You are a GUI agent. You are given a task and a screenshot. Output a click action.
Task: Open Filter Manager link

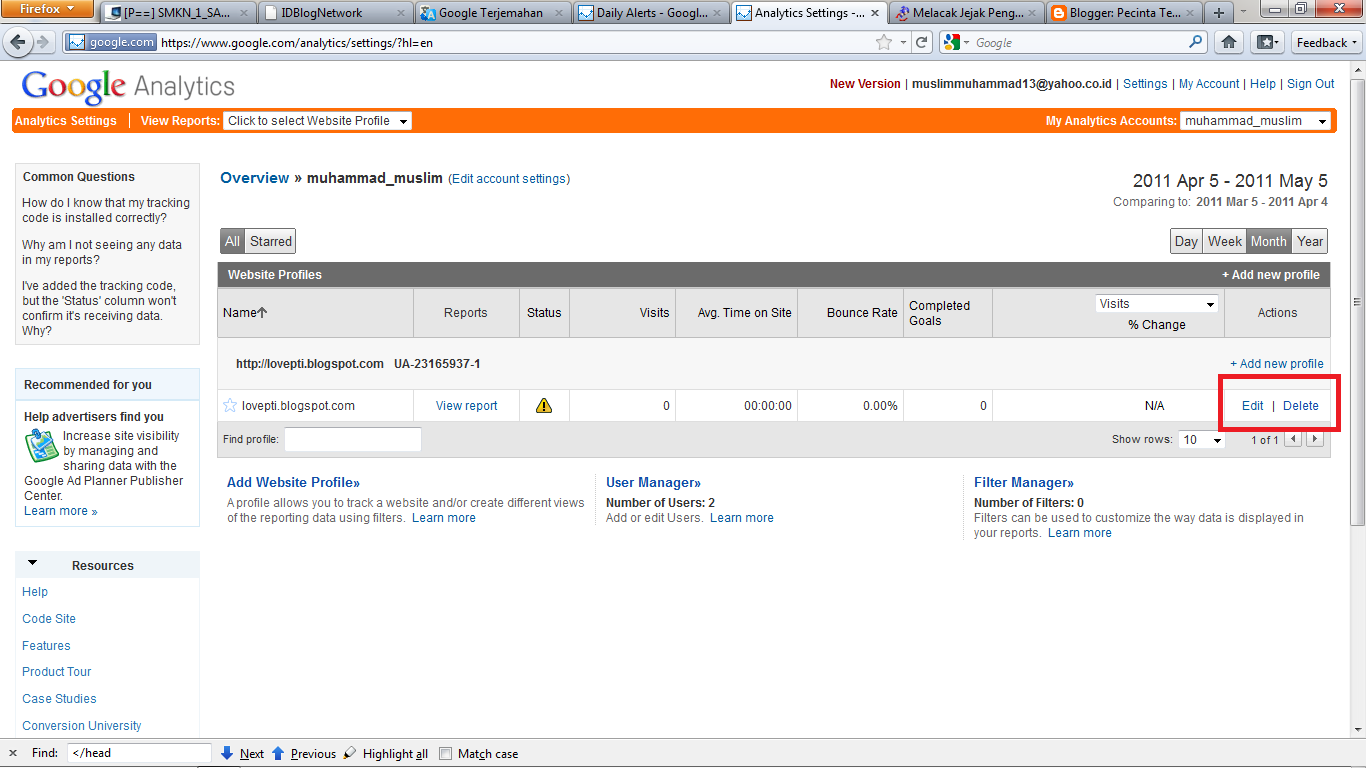(1024, 482)
